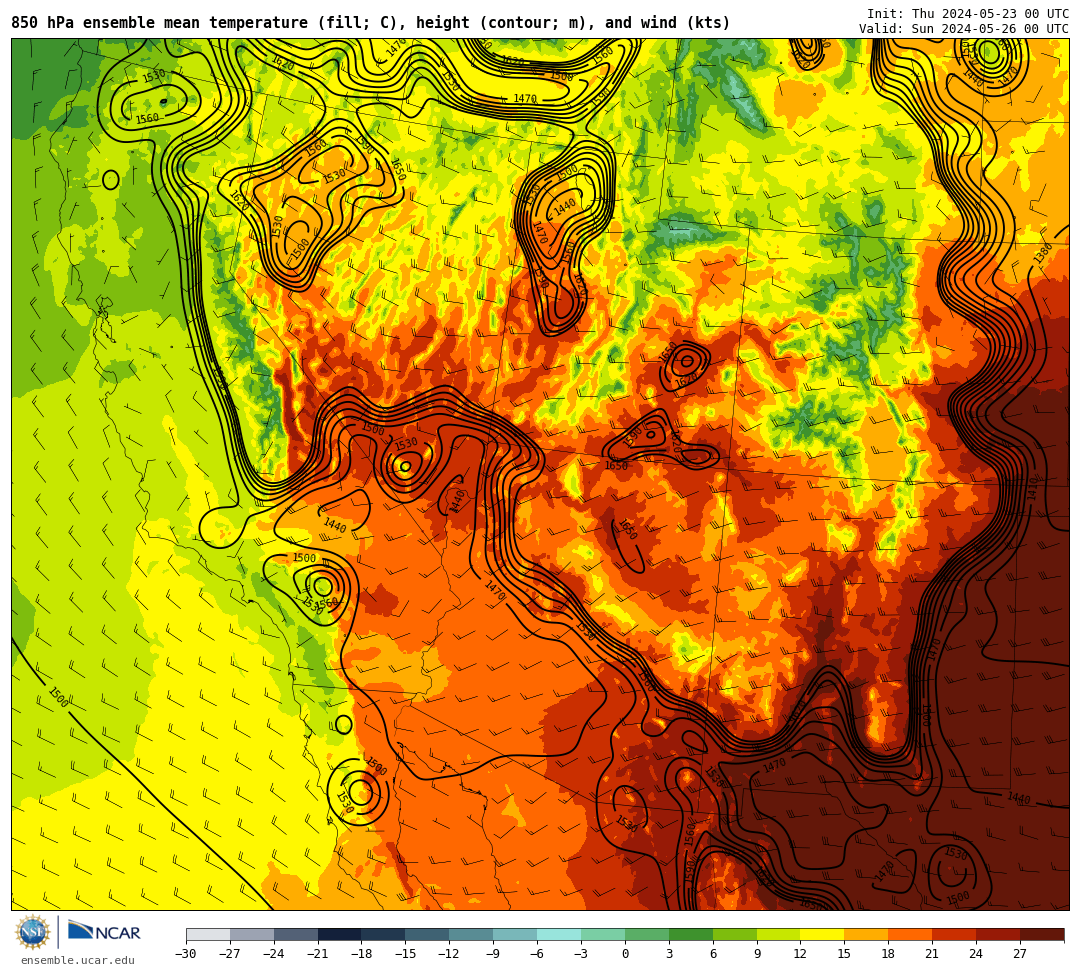Click the NSF logo
1080x973 pixels.
click(x=33, y=933)
